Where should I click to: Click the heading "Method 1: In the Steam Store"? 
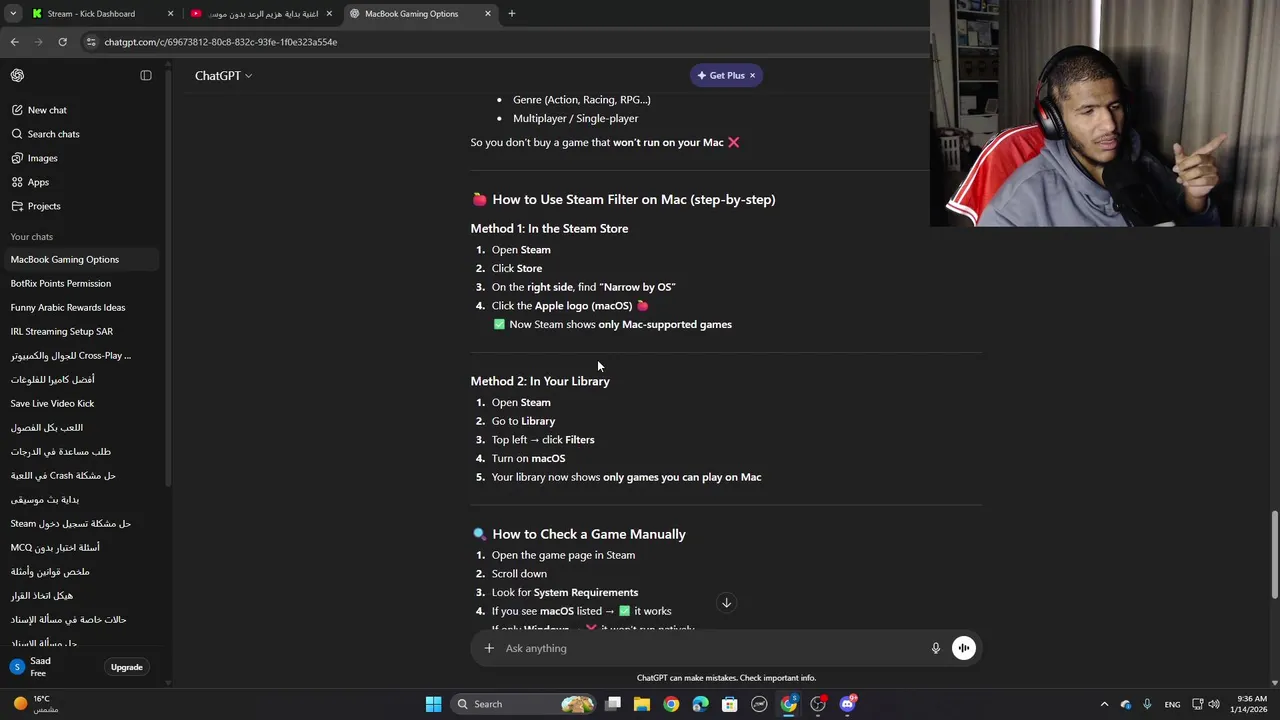pyautogui.click(x=549, y=229)
